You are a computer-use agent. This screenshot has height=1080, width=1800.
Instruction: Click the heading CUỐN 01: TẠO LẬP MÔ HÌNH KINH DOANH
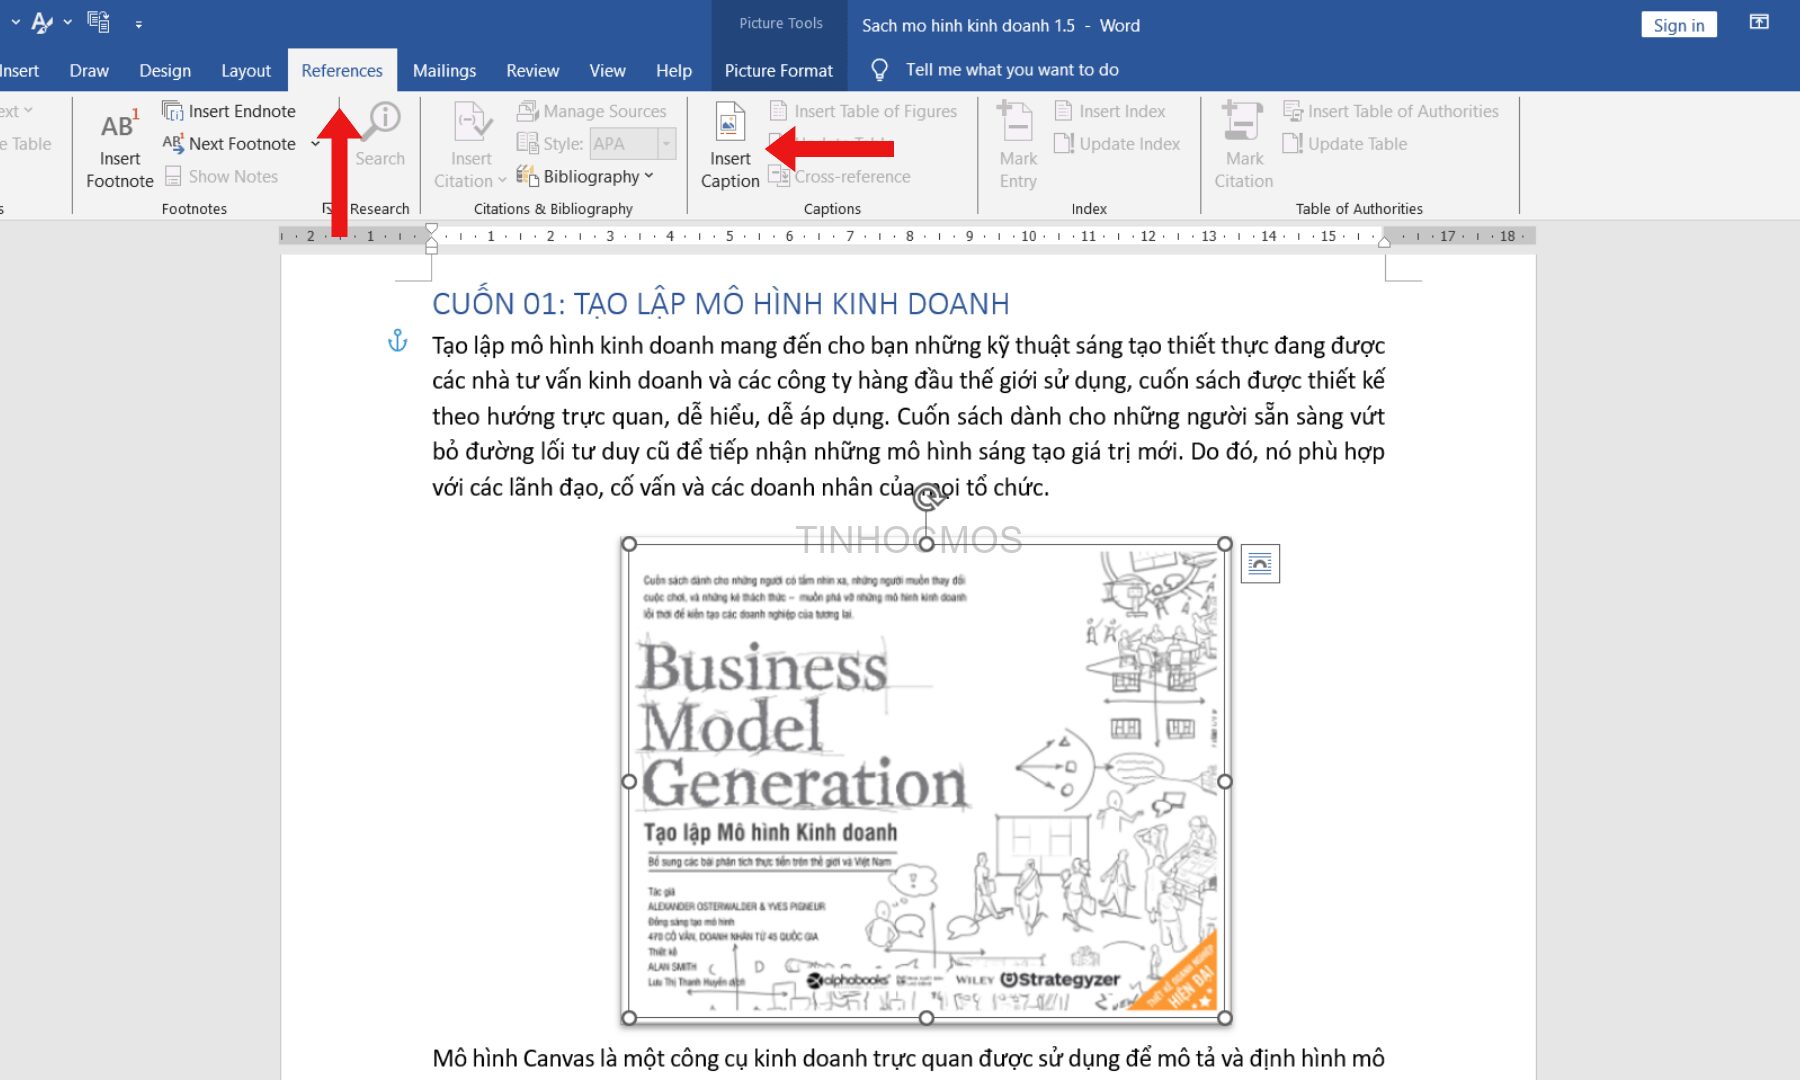click(x=720, y=304)
